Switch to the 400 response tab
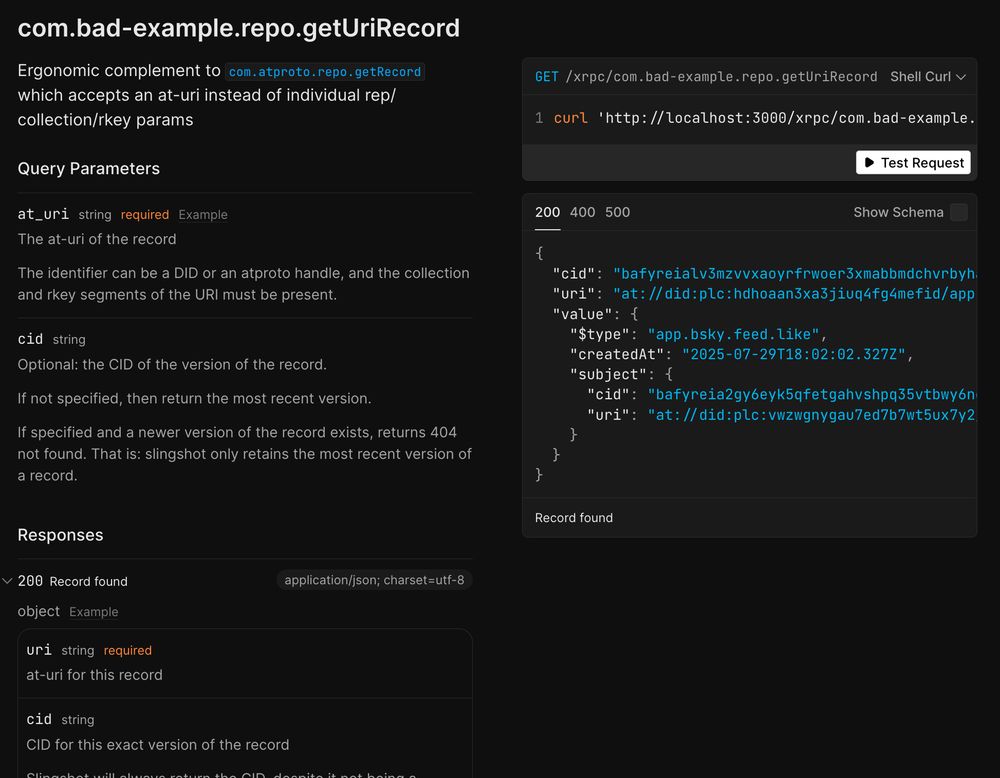The image size is (1000, 778). tap(582, 212)
